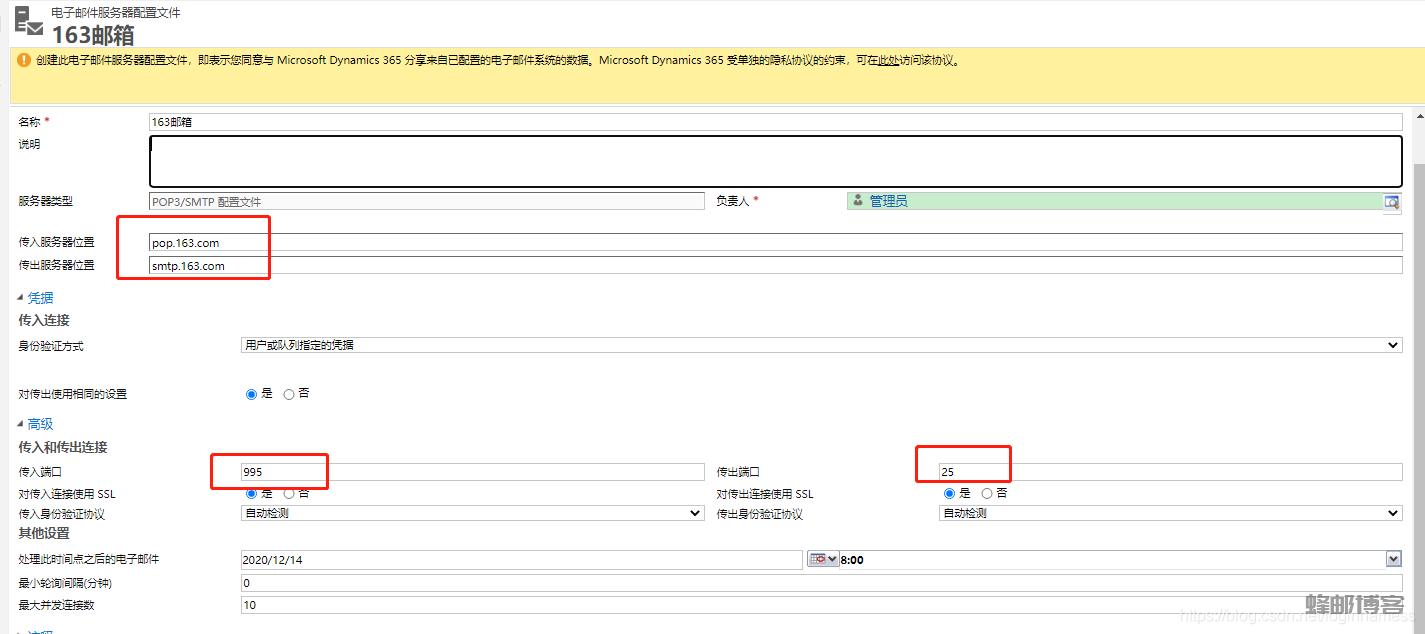Open the 8:00 time dropdown arrow
1425x634 pixels.
tap(1394, 560)
